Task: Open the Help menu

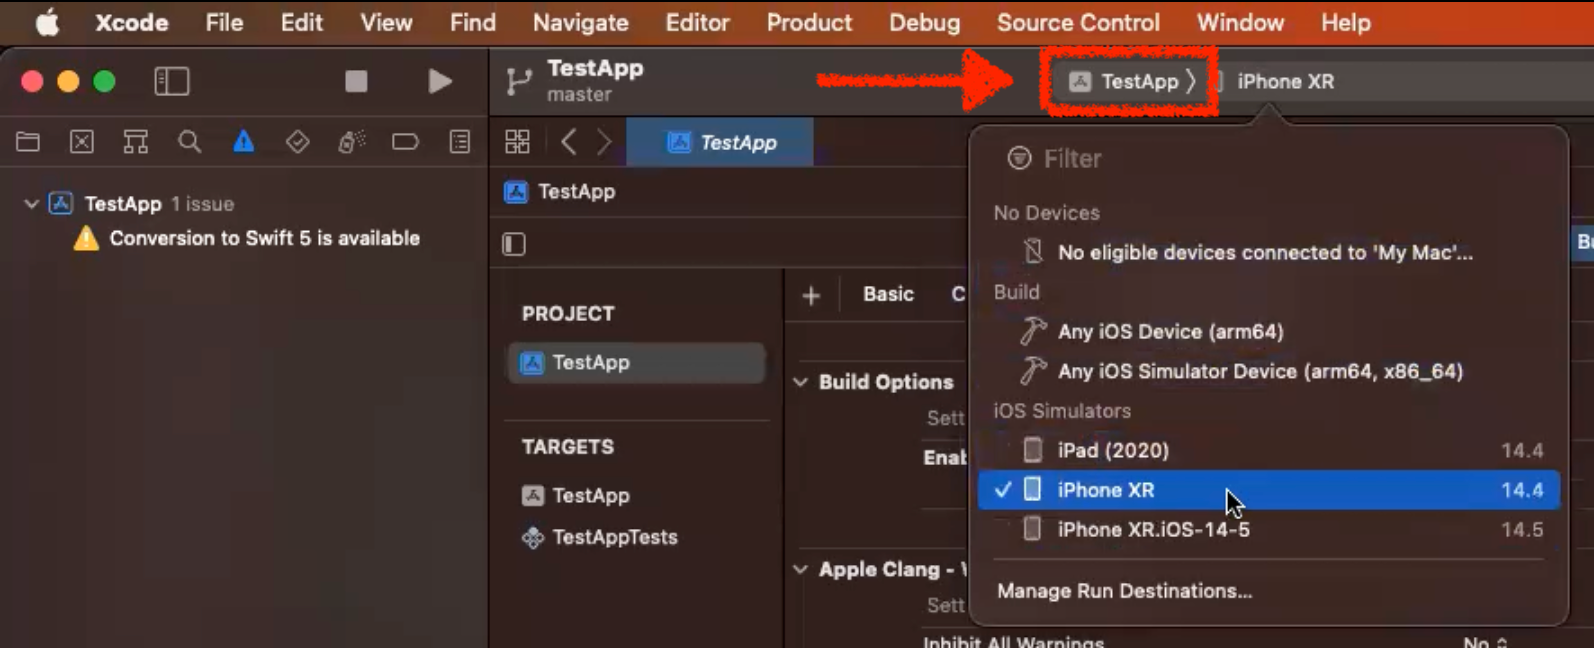Action: pos(1345,22)
